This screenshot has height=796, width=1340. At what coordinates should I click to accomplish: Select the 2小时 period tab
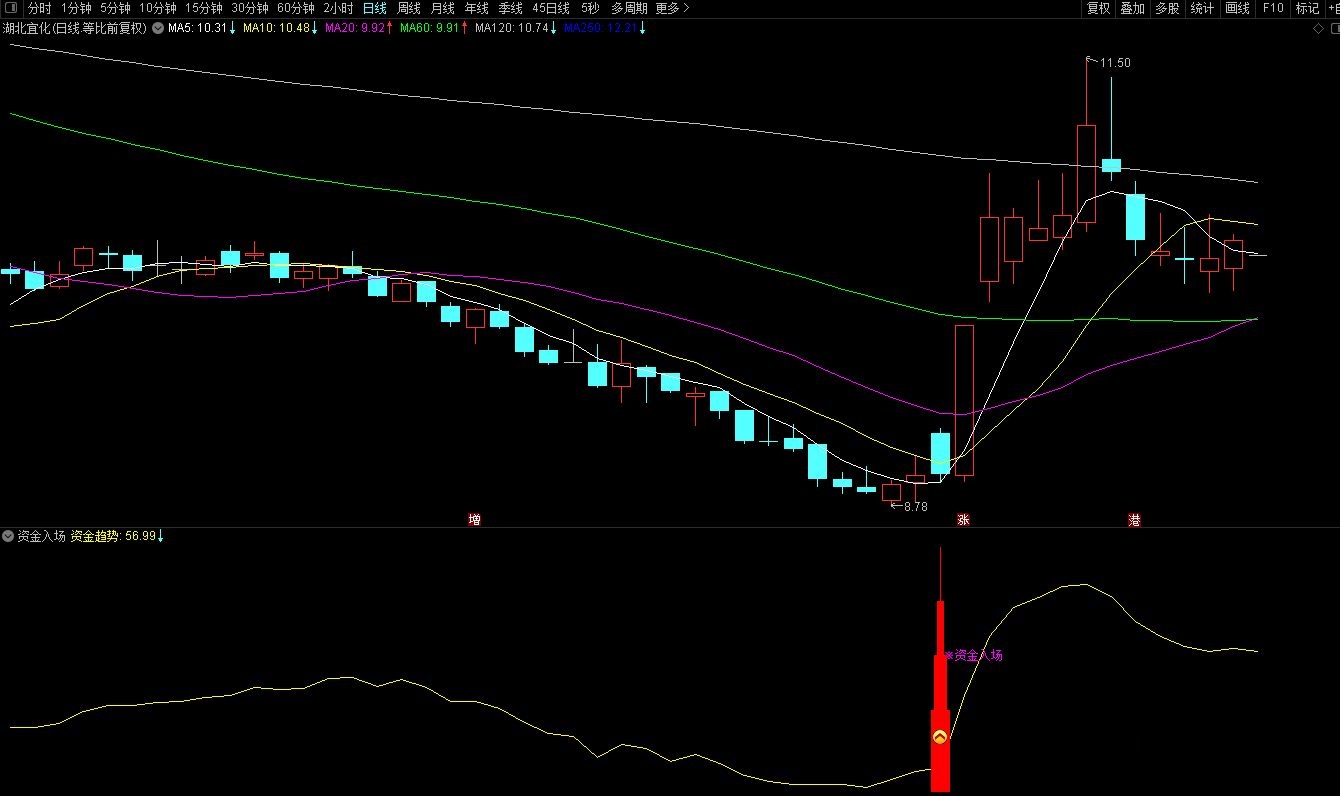338,8
